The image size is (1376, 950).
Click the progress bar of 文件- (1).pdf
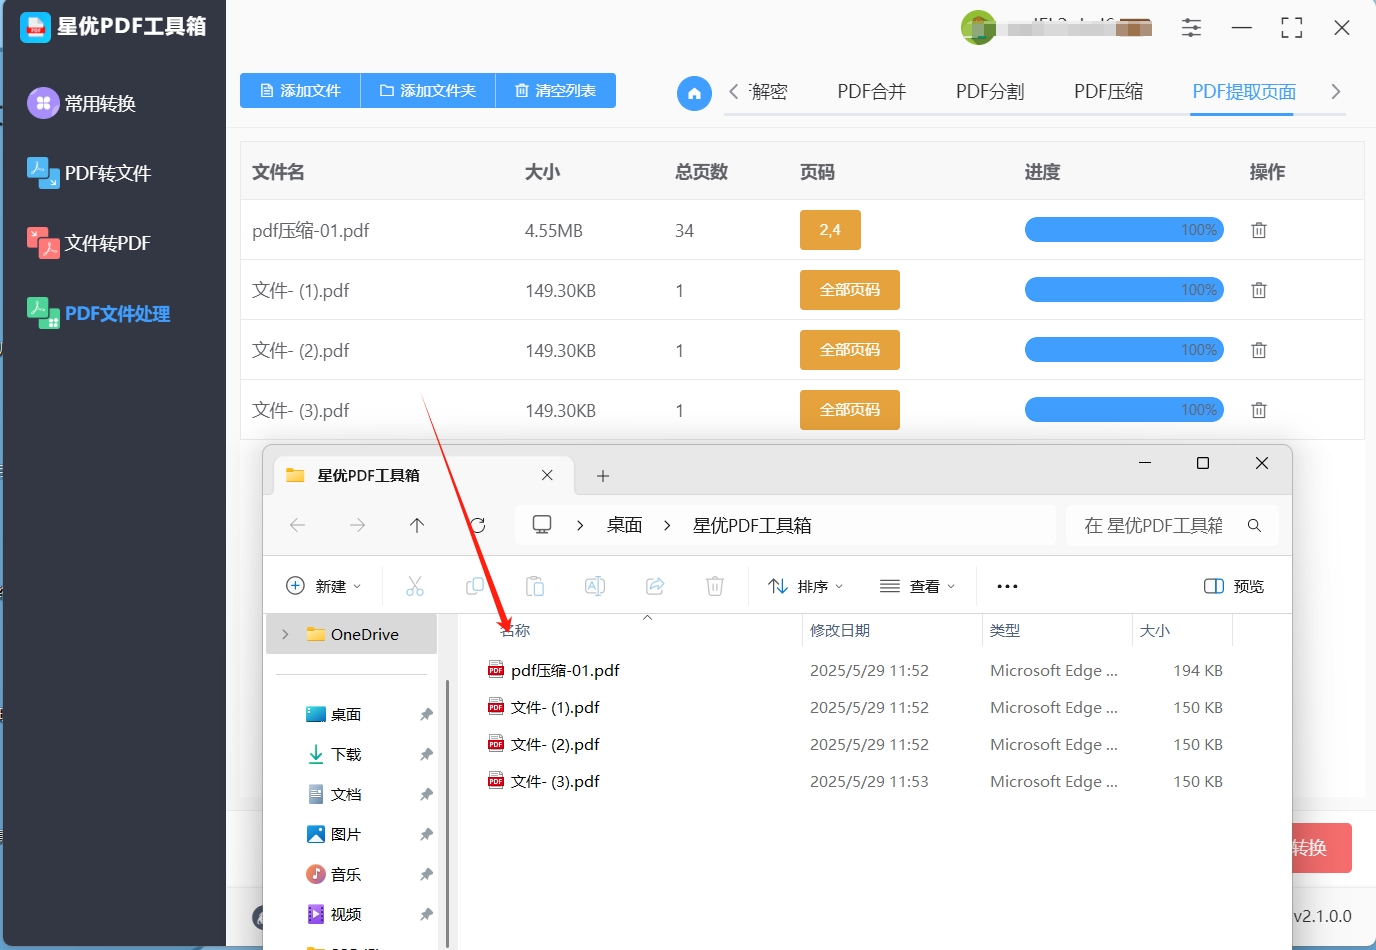pos(1124,290)
